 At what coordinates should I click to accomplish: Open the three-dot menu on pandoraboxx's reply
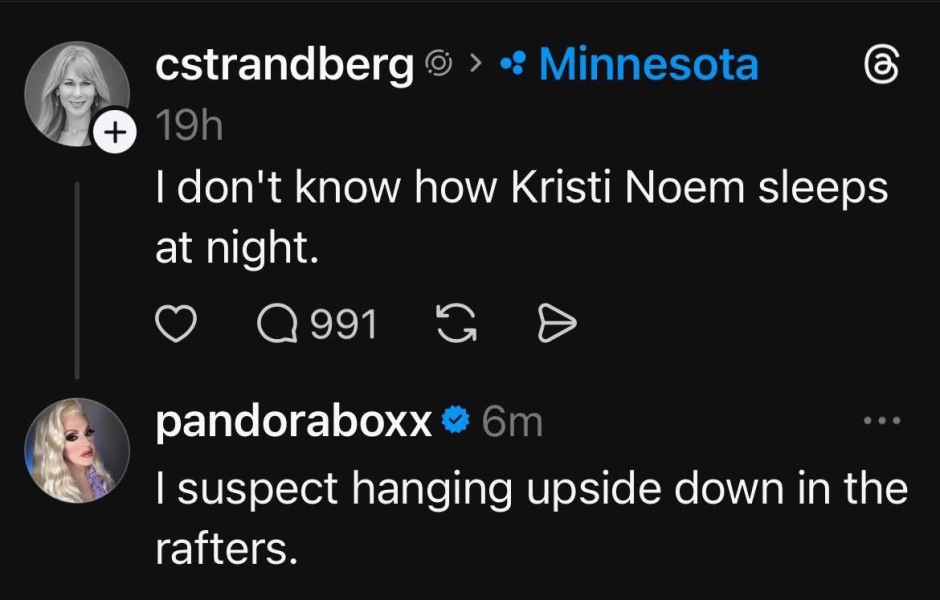pos(883,421)
